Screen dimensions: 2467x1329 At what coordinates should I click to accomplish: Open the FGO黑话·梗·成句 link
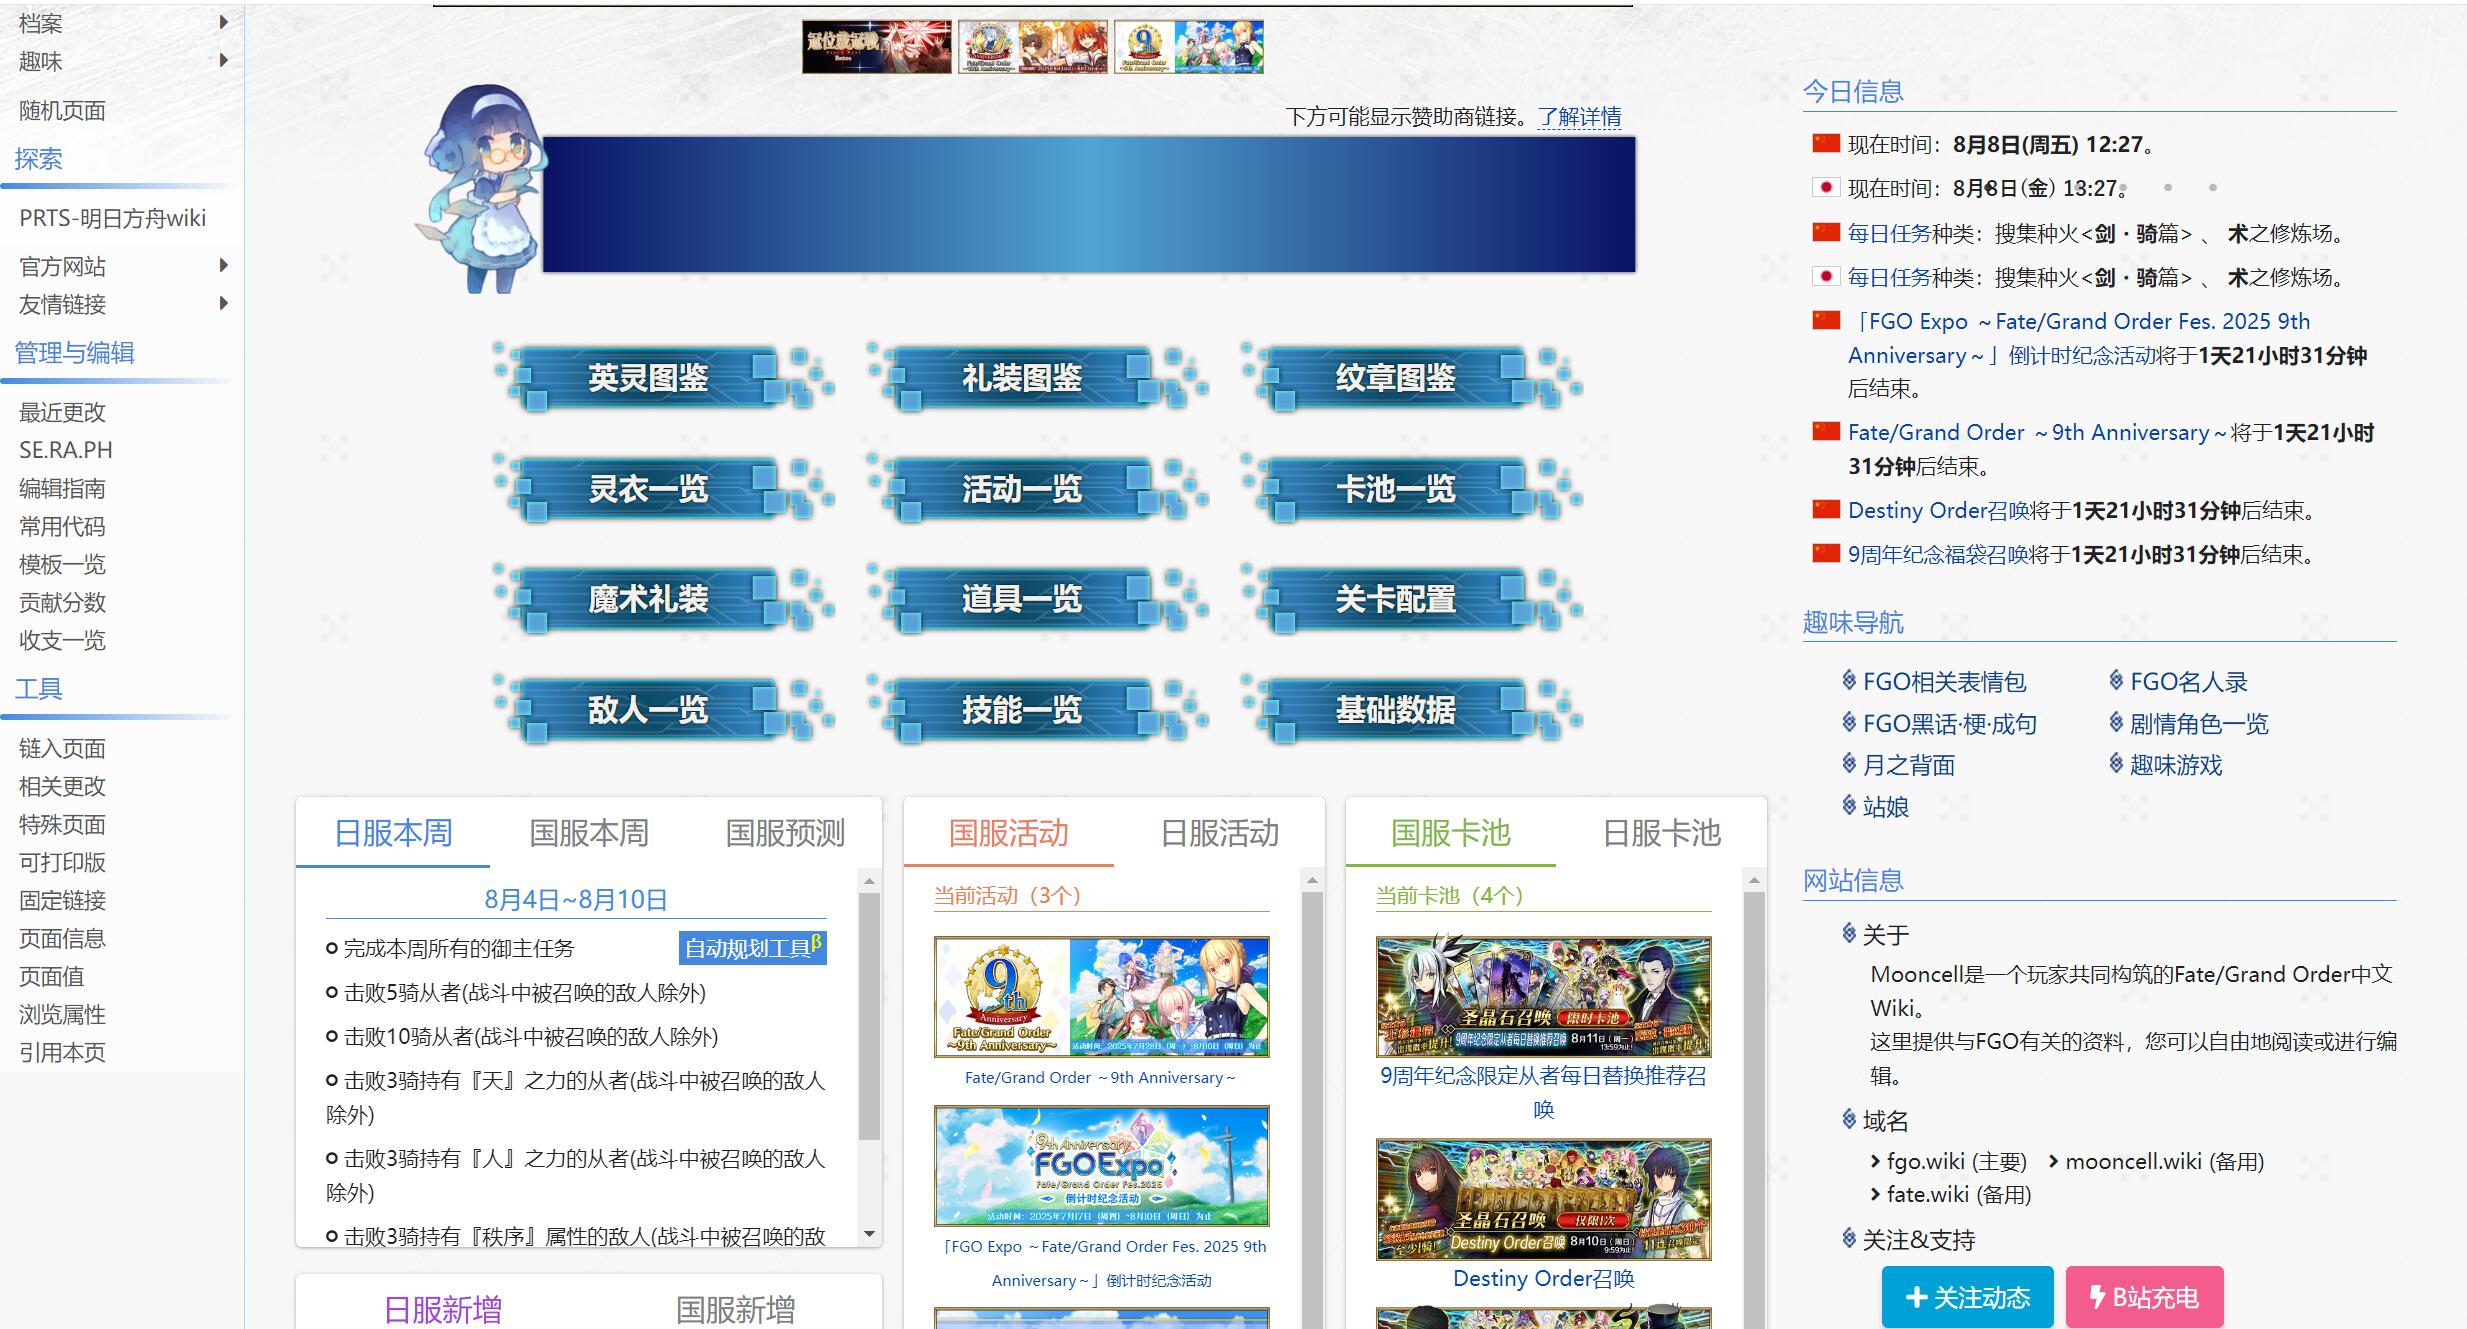pyautogui.click(x=1949, y=724)
